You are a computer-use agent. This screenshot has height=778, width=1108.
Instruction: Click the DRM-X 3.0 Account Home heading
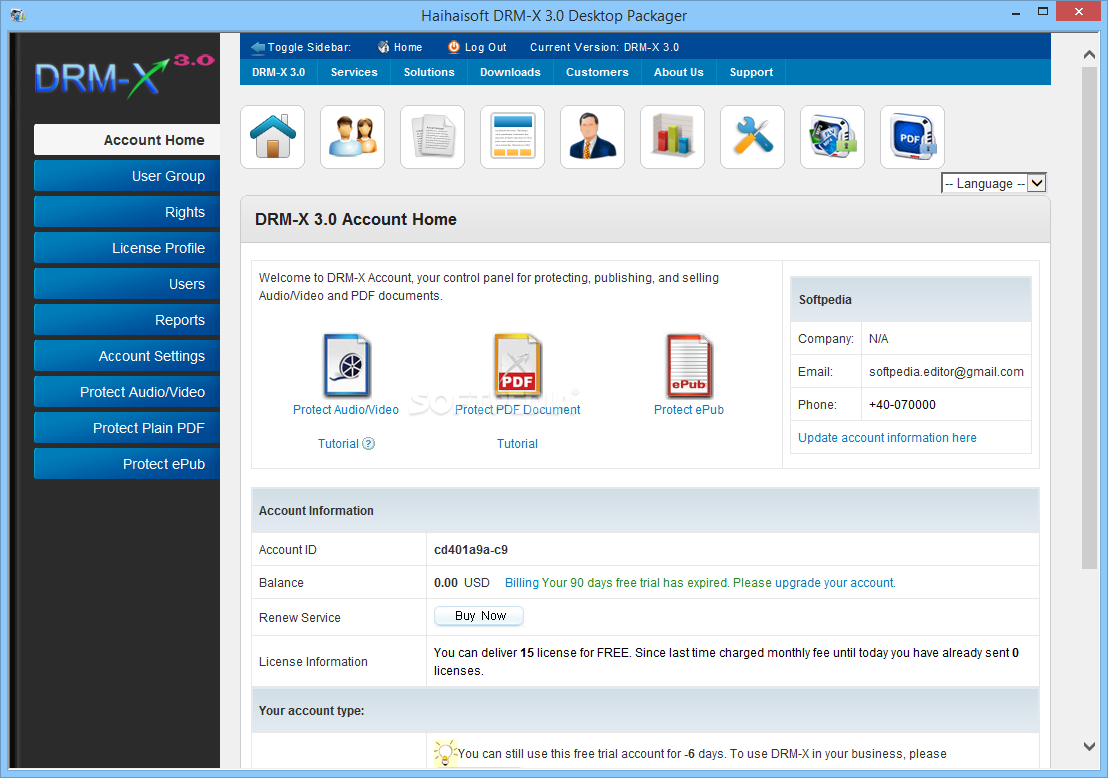pos(355,220)
